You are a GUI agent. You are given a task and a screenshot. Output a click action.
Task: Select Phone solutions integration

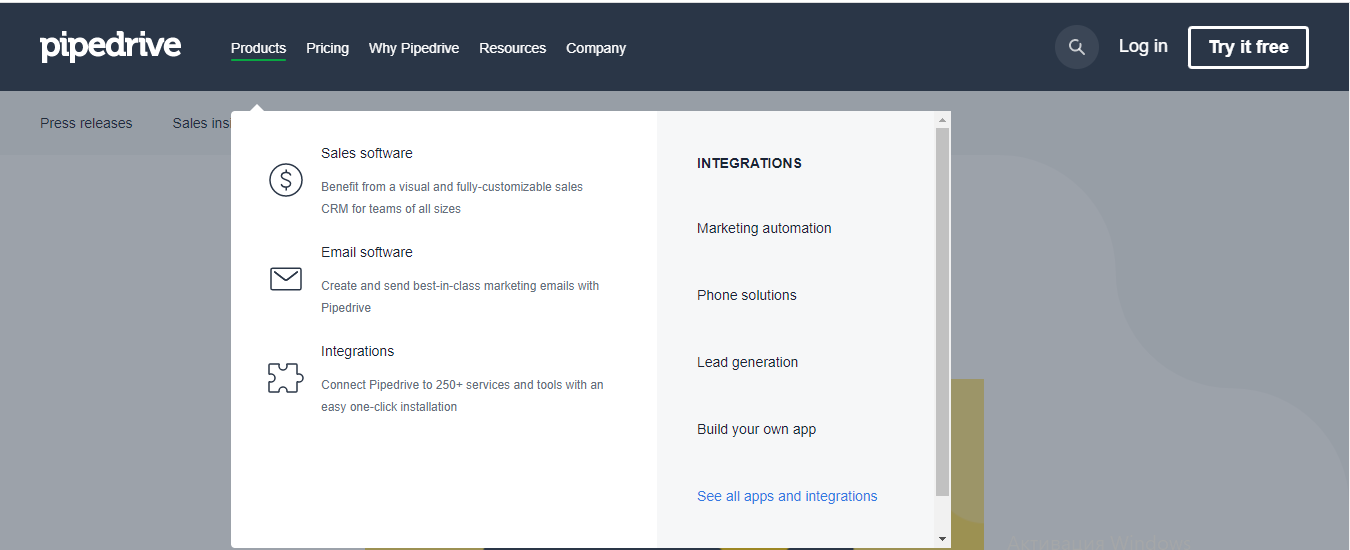(x=747, y=295)
